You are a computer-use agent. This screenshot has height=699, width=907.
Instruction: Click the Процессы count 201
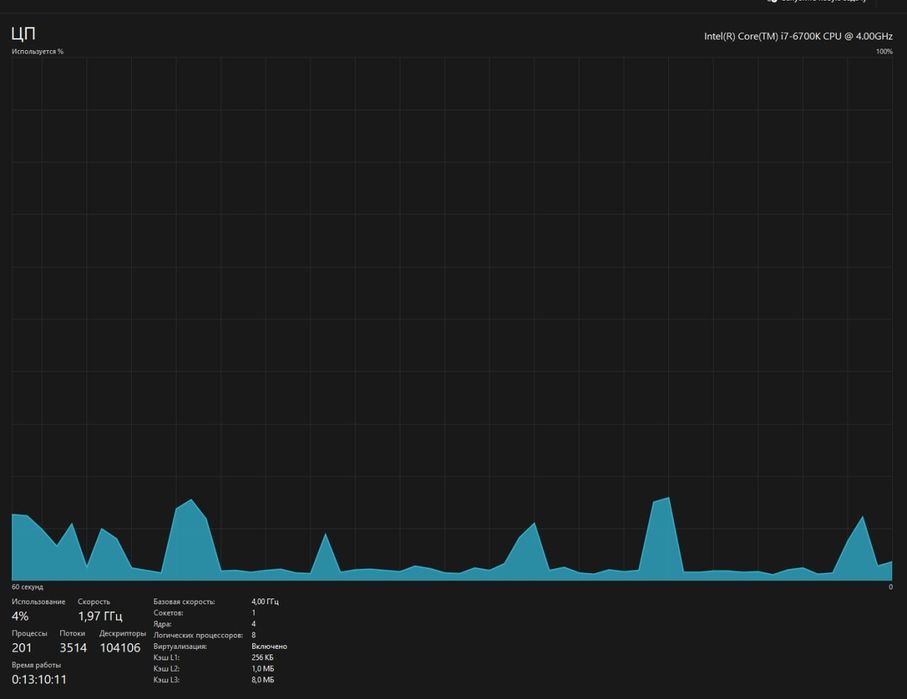(x=21, y=648)
